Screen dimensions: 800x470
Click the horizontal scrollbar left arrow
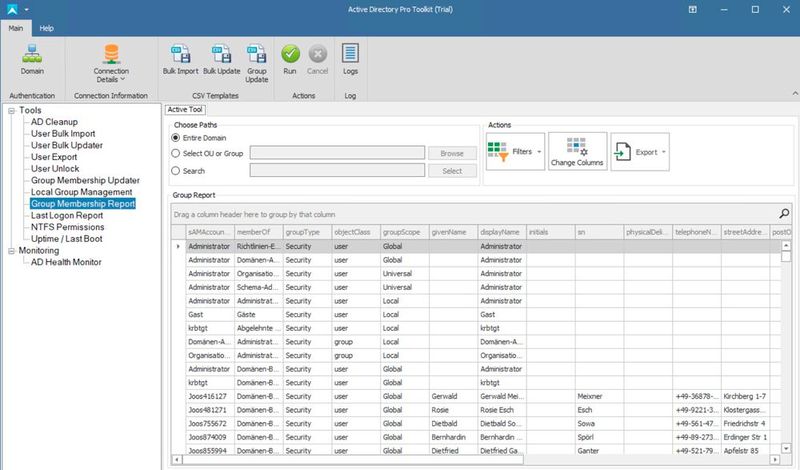click(177, 459)
